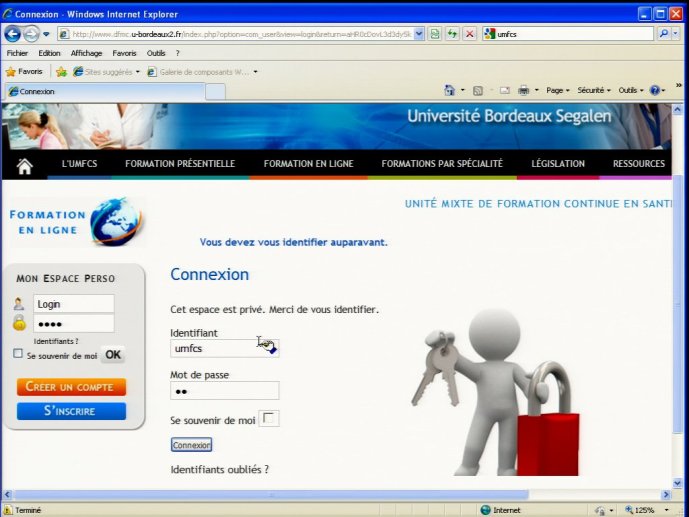Click the Connexion submit button
This screenshot has height=517, width=689.
(x=191, y=445)
